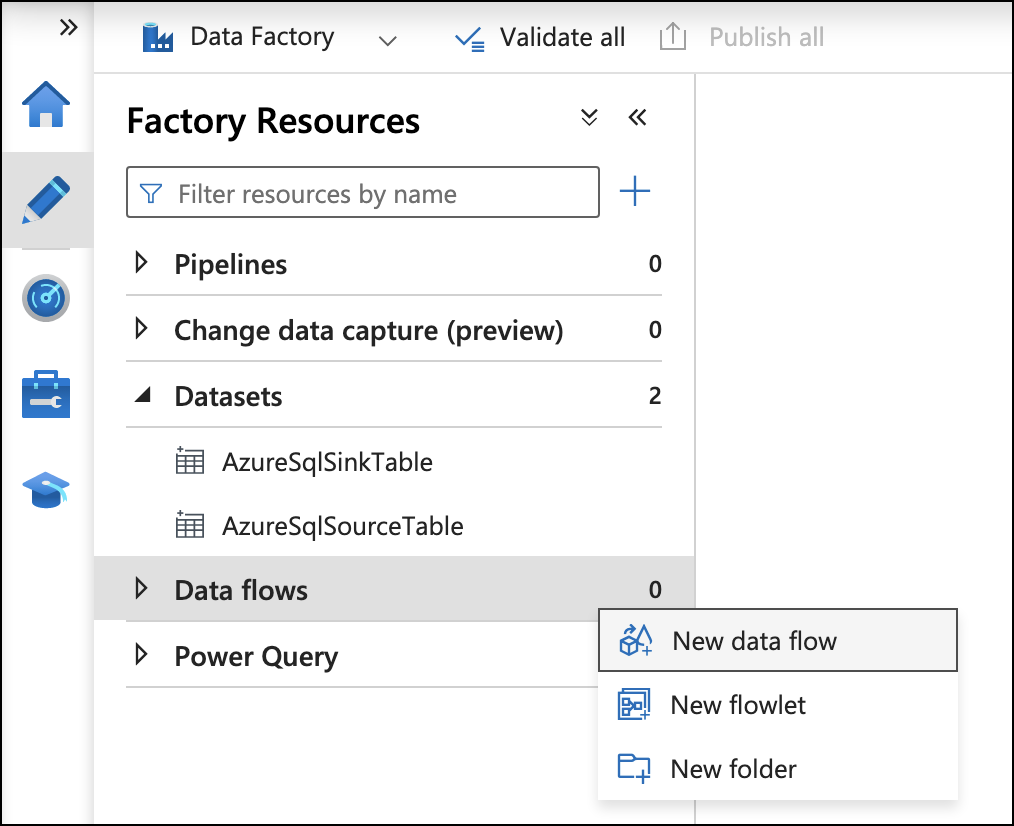Image resolution: width=1014 pixels, height=826 pixels.
Task: Expand the Pipelines tree section
Action: click(x=141, y=264)
